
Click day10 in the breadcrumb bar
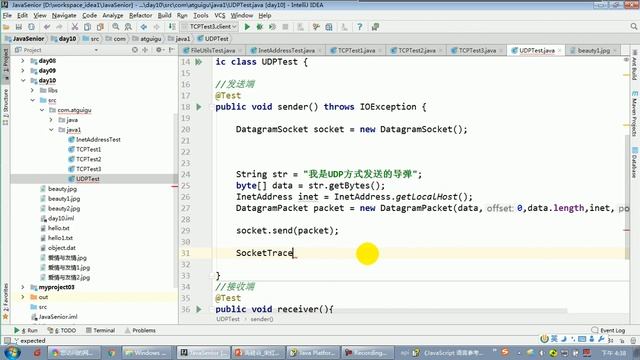(64, 39)
